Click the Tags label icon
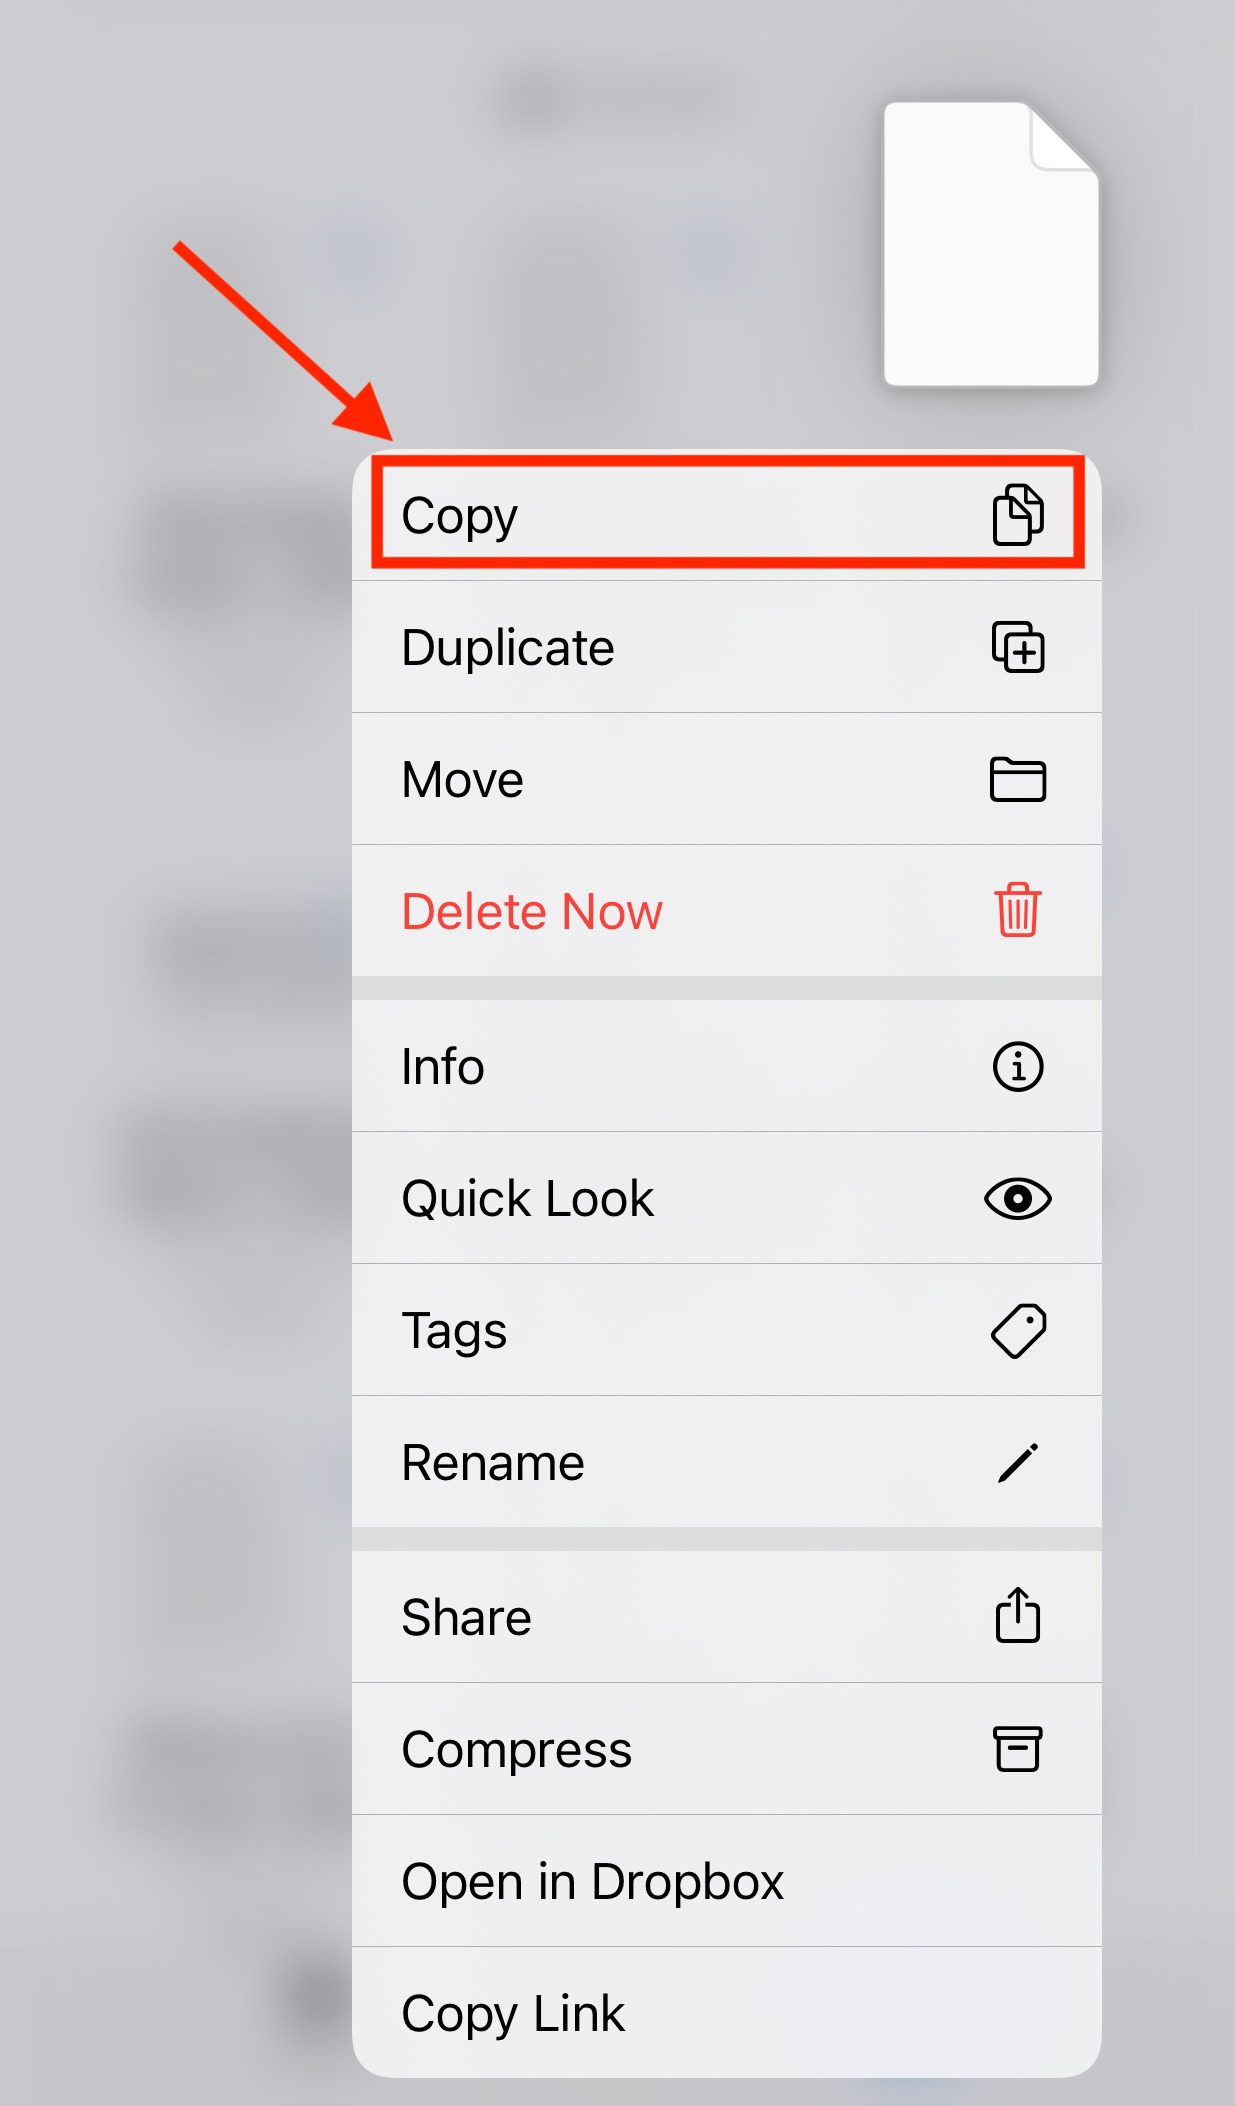Viewport: 1235px width, 2106px height. [x=1018, y=1330]
